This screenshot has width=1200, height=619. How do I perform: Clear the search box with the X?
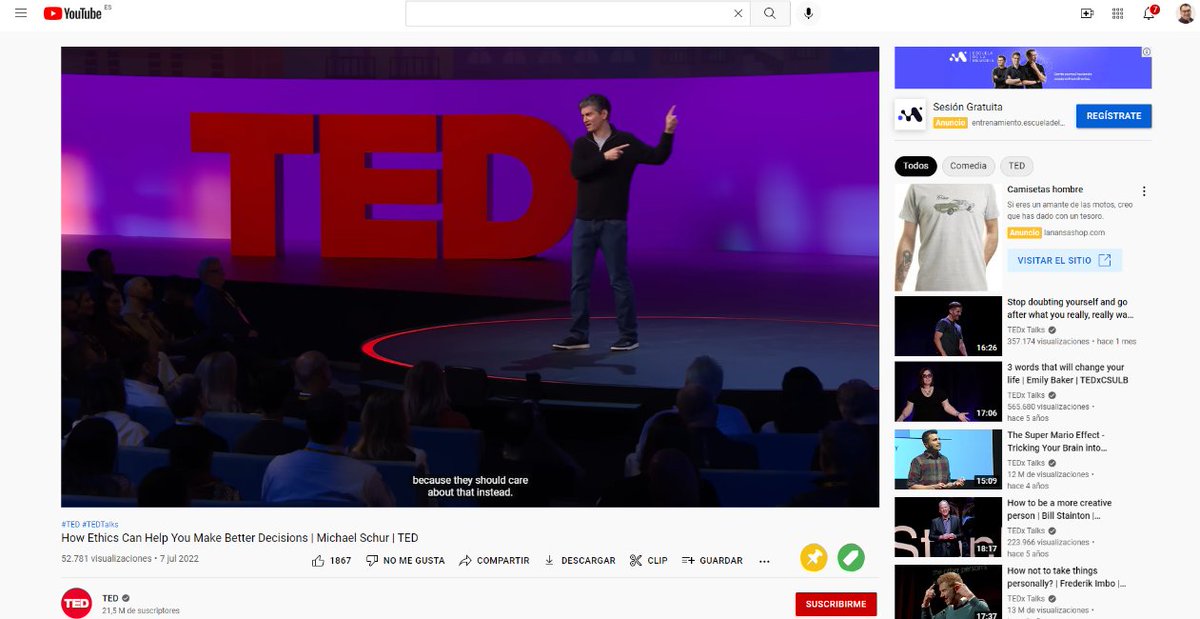pos(738,13)
